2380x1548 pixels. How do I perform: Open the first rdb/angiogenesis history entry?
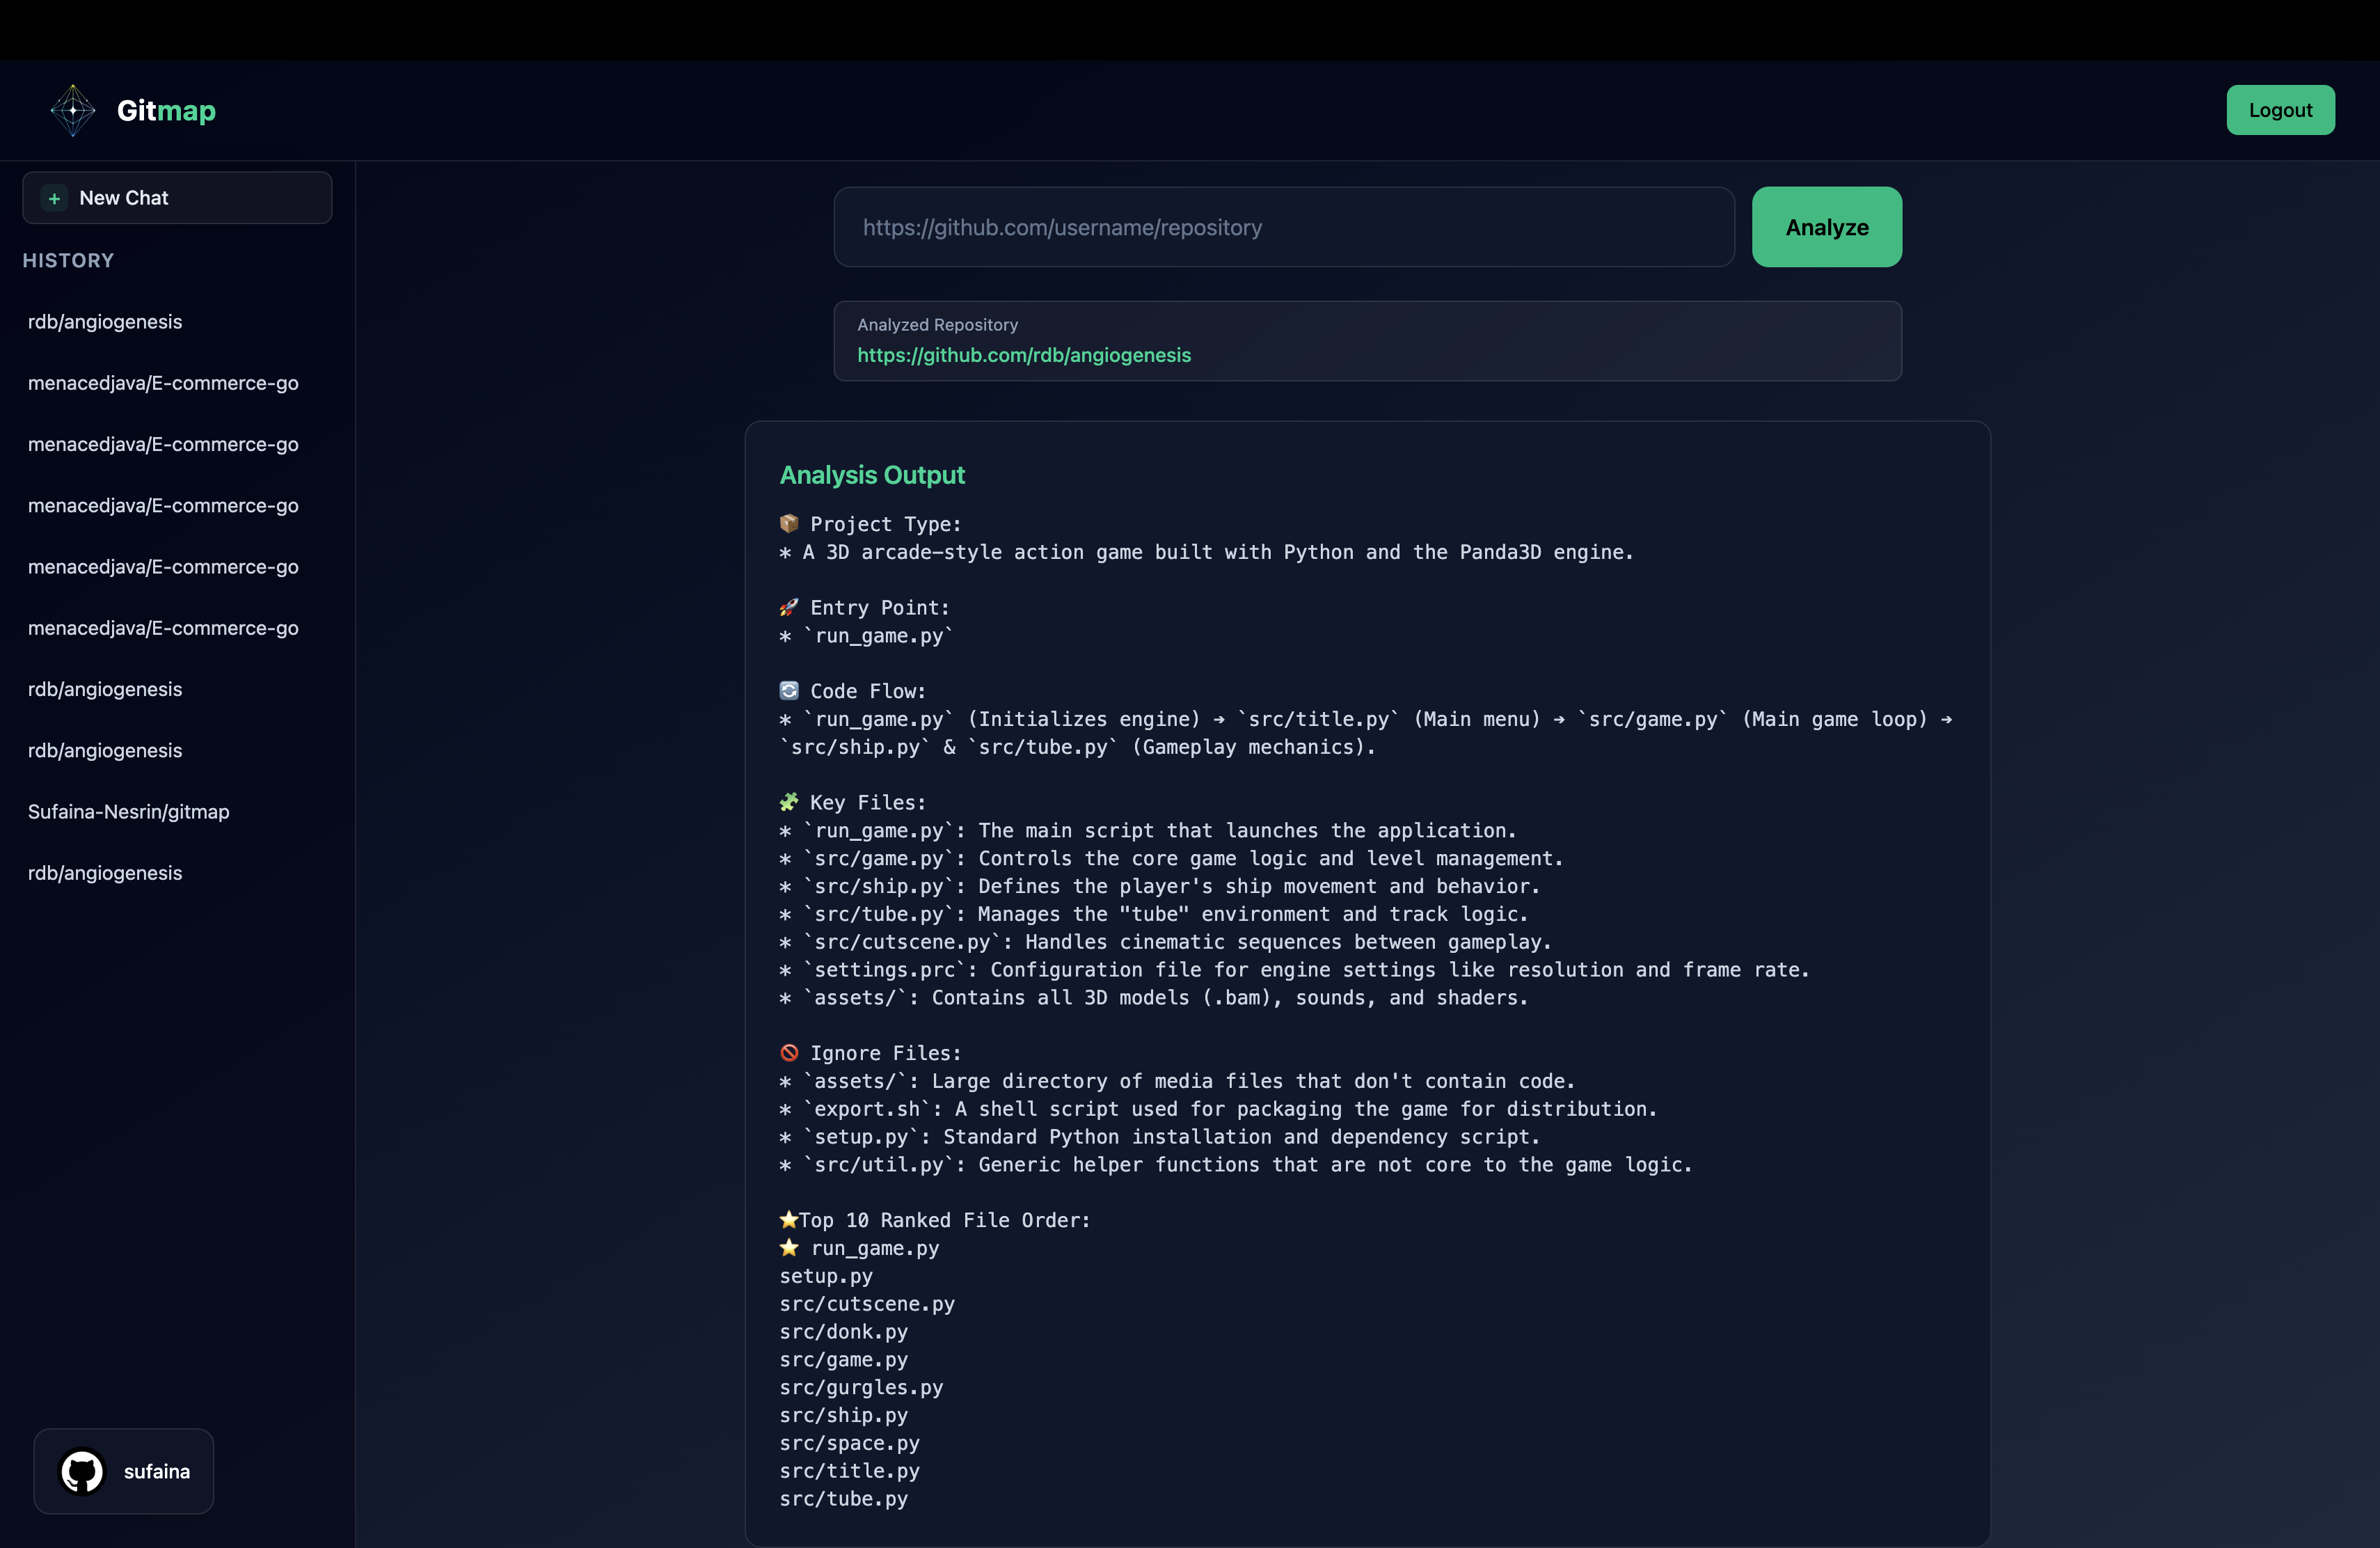click(105, 322)
